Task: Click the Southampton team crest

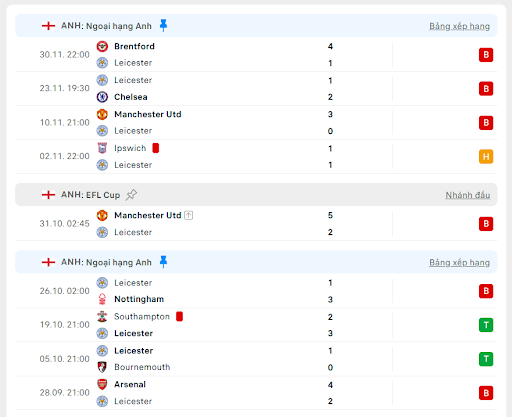Action: (102, 316)
